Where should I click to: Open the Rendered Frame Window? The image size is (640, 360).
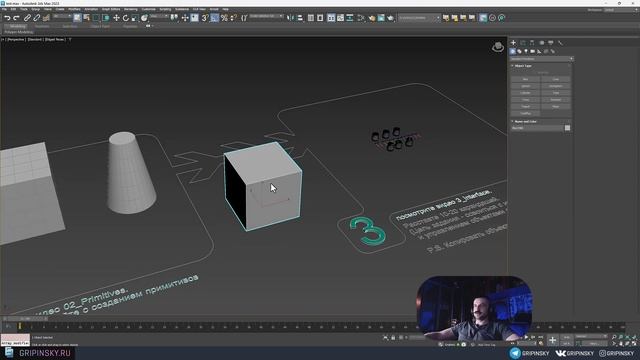pyautogui.click(x=381, y=18)
